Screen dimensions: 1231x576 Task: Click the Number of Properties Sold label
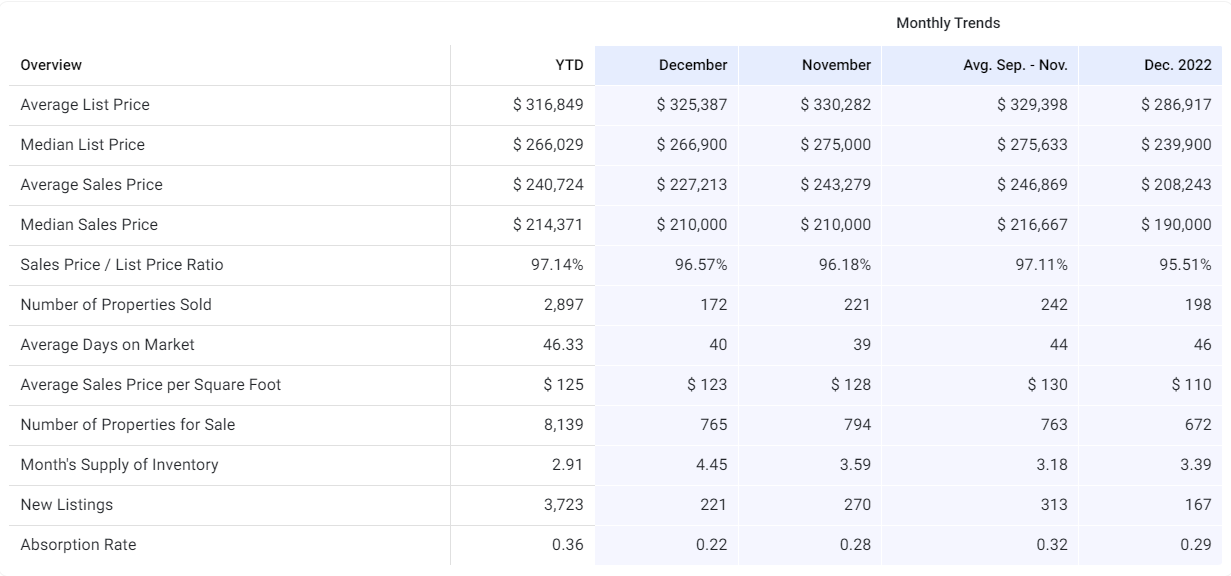click(x=116, y=305)
